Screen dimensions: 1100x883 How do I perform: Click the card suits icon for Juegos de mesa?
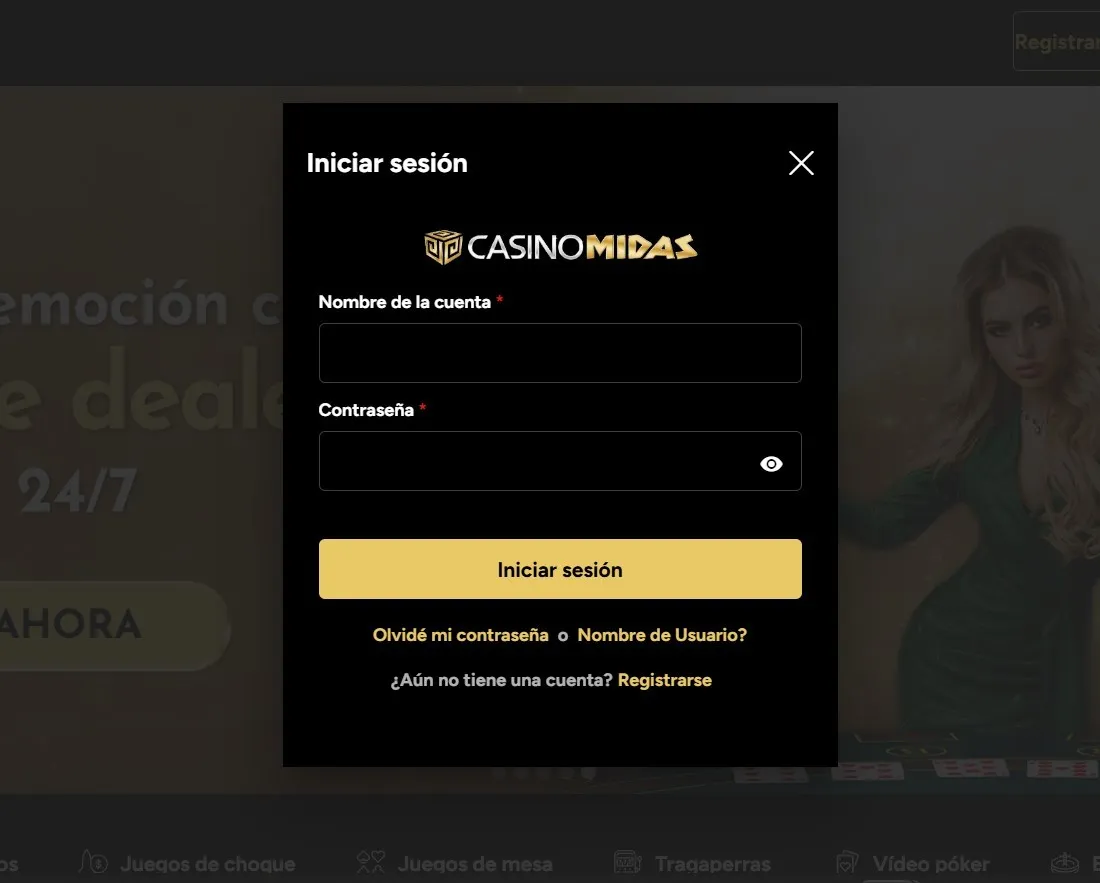point(371,862)
